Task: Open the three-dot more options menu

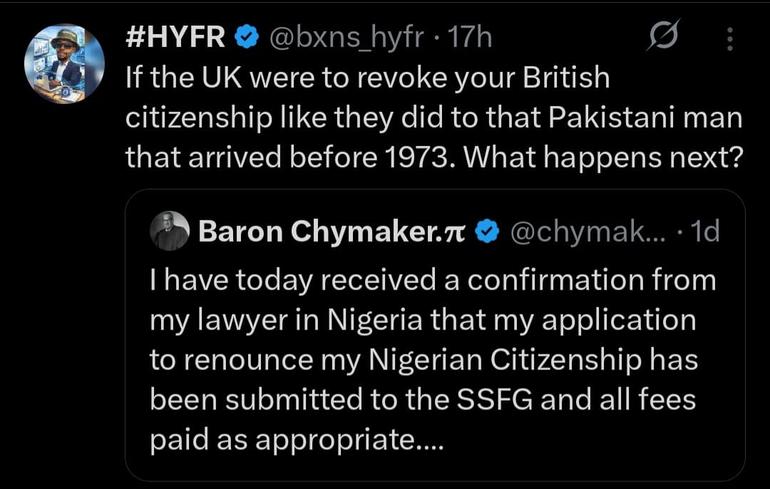Action: pos(730,39)
